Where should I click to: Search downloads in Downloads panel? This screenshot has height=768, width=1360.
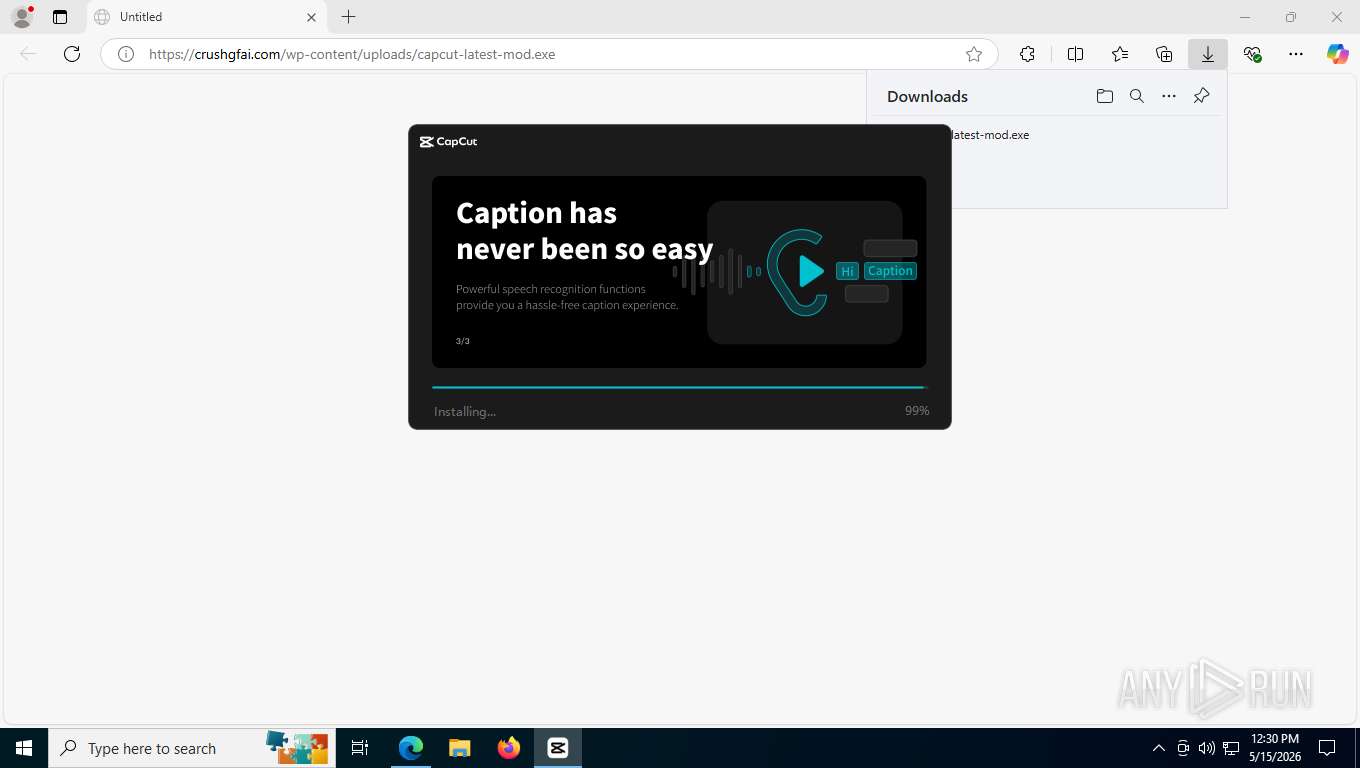(1137, 96)
